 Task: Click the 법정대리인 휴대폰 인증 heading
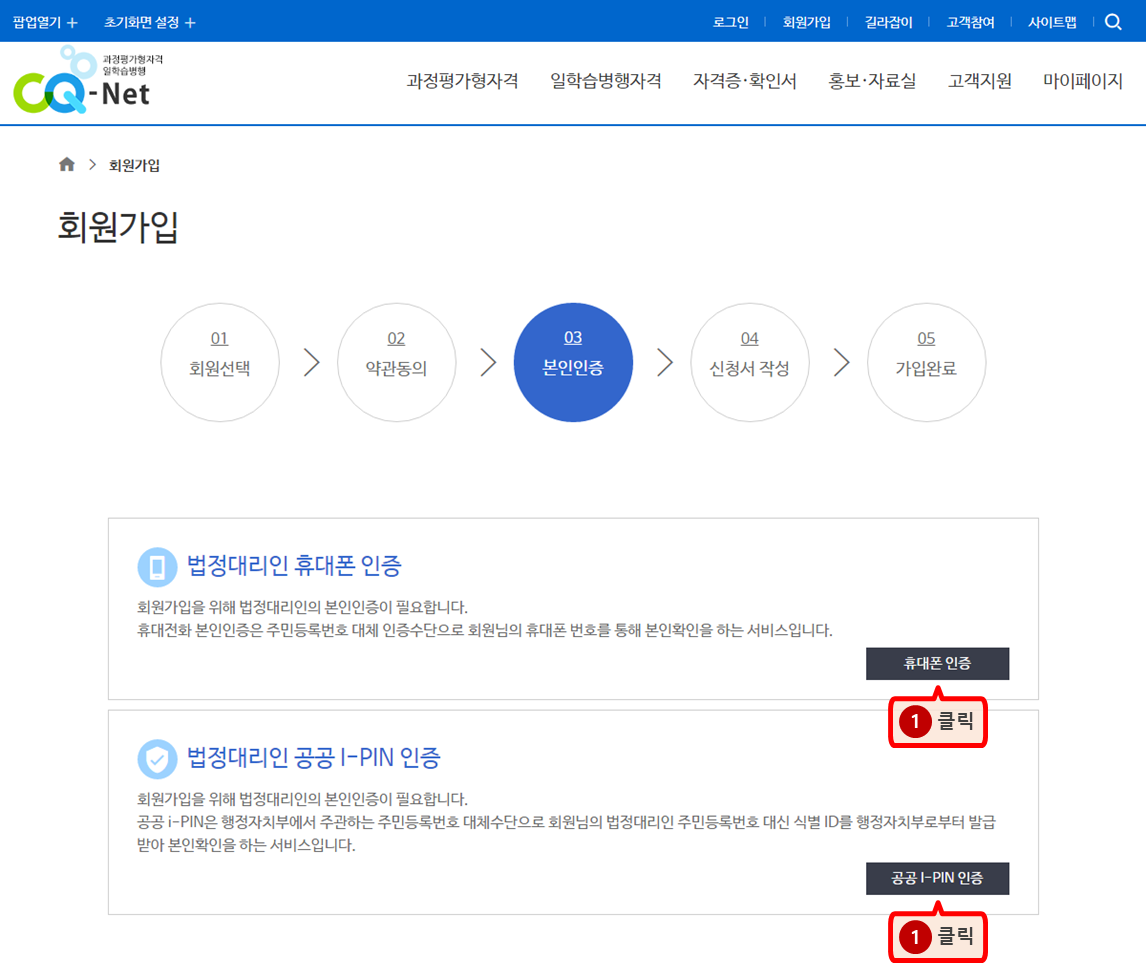295,566
